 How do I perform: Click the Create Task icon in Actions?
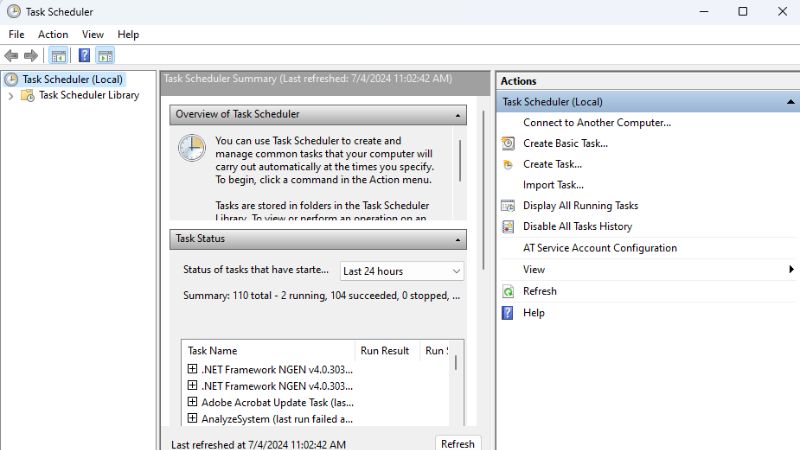pyautogui.click(x=508, y=164)
